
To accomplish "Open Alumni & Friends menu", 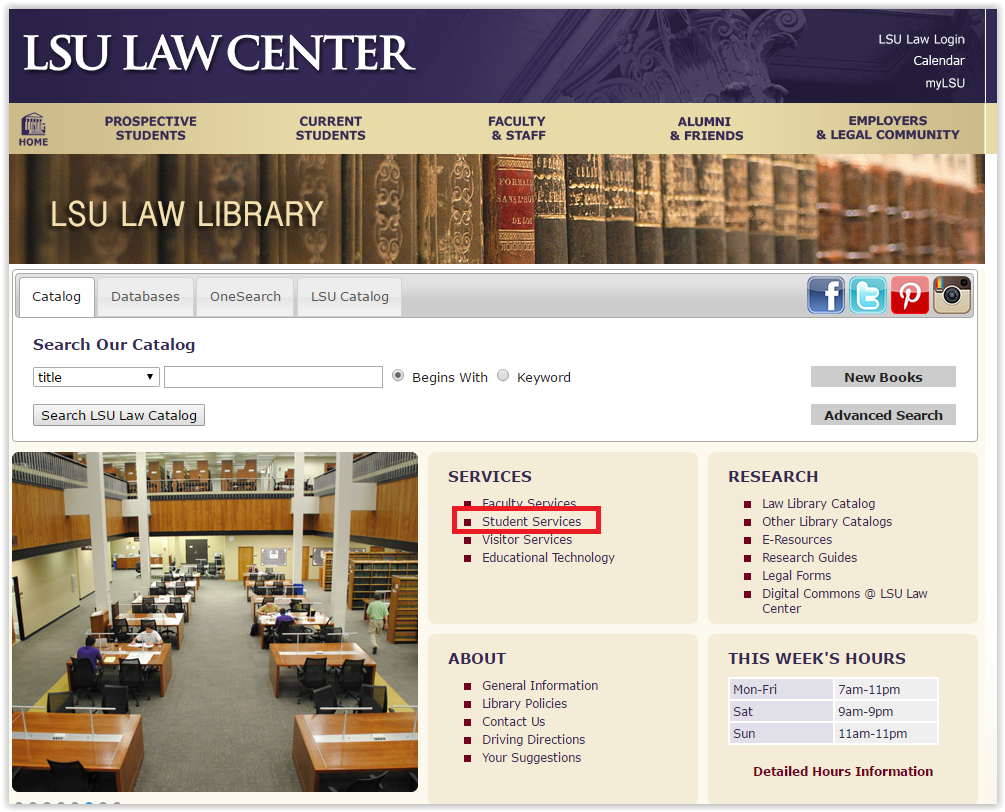I will (706, 129).
